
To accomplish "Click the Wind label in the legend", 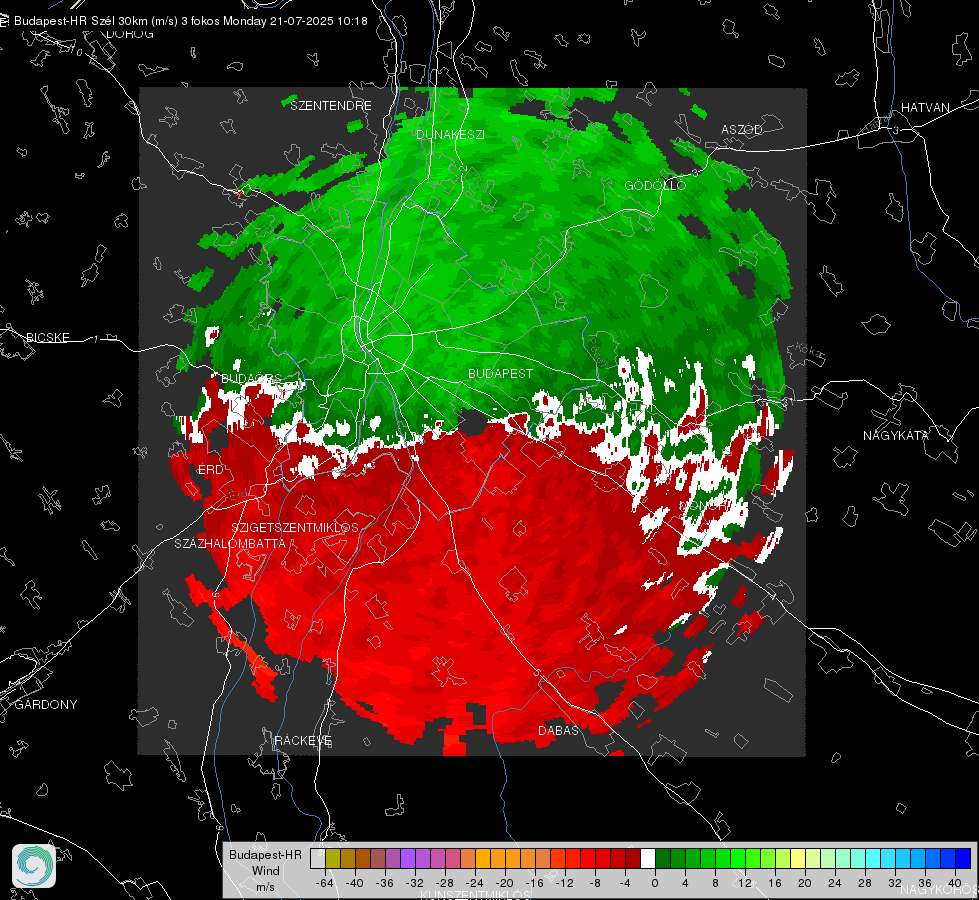I will point(265,871).
